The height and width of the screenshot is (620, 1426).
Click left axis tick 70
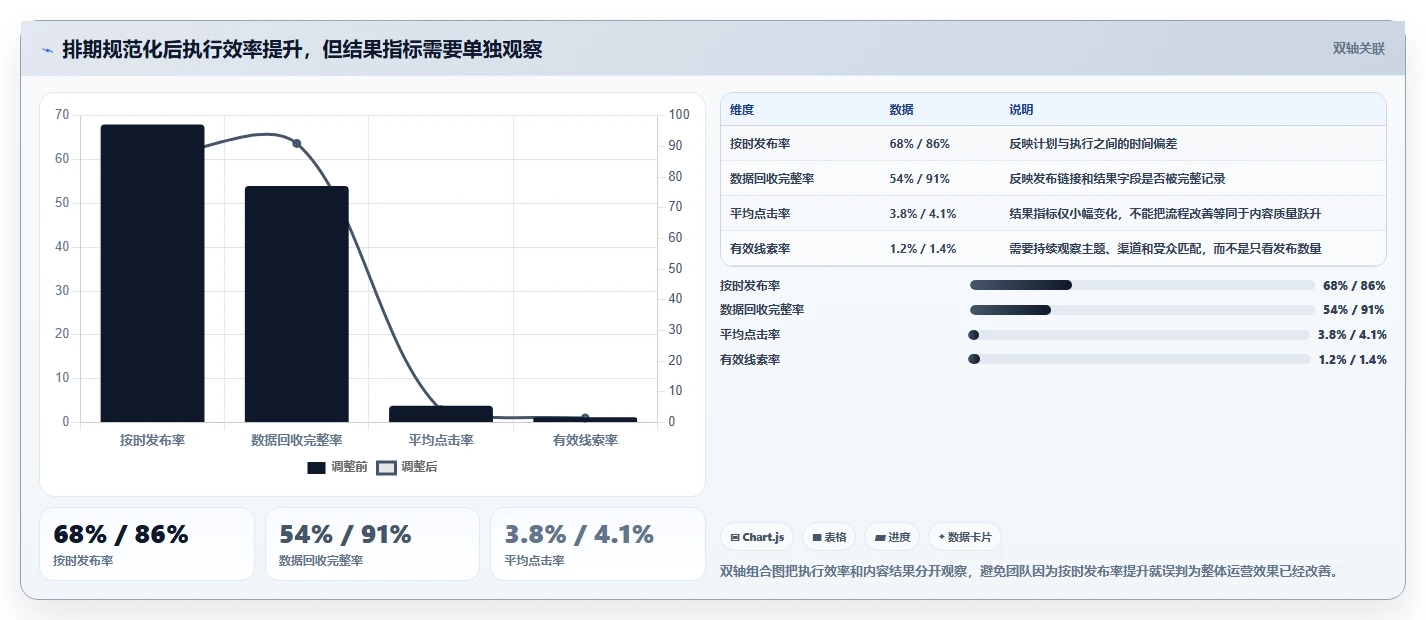(62, 115)
